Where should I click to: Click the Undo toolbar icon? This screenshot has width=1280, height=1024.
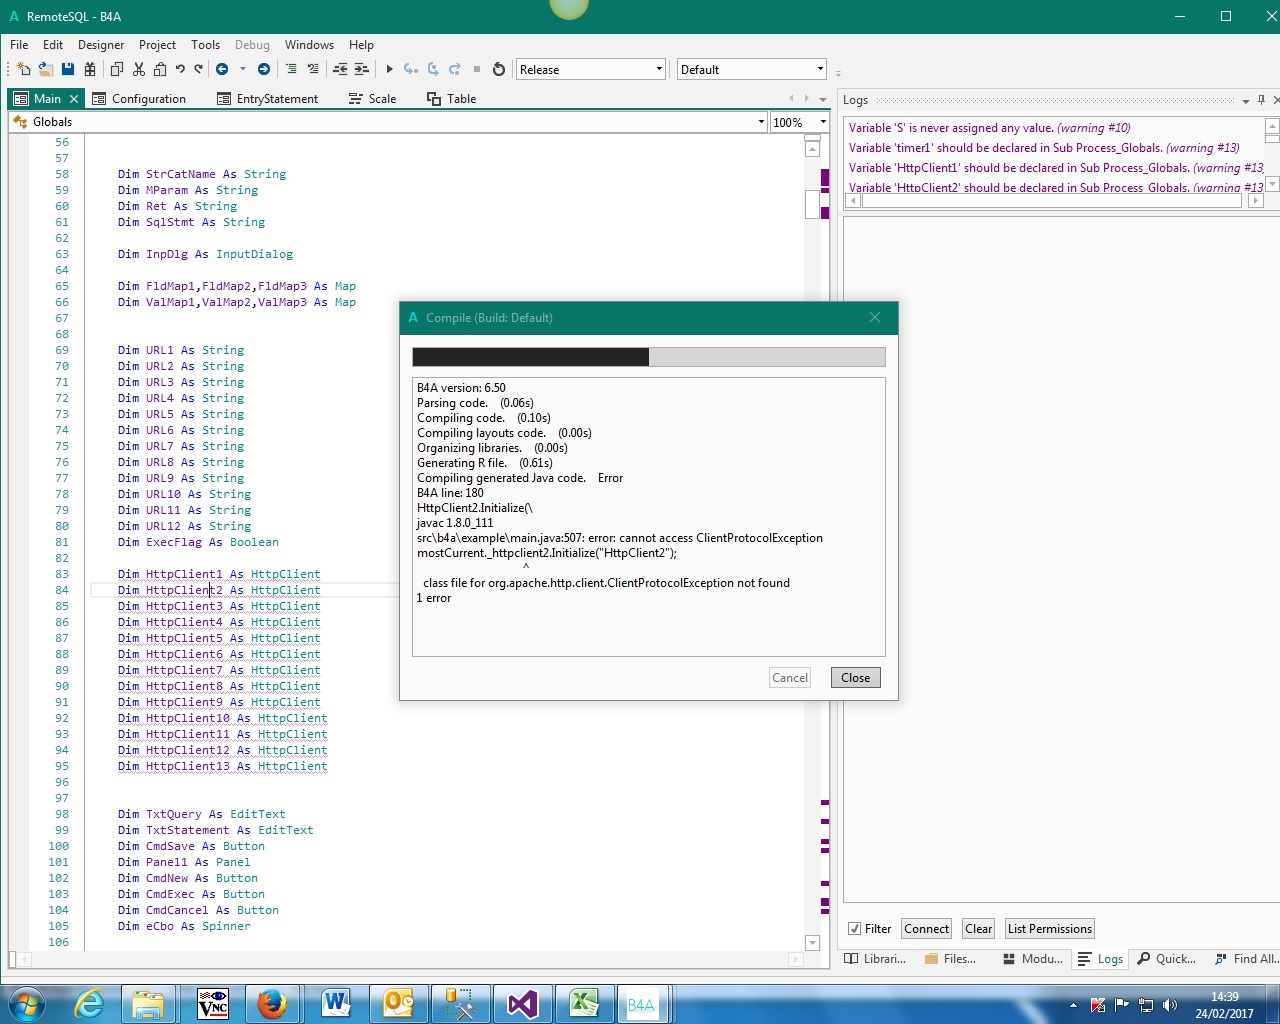tap(180, 69)
